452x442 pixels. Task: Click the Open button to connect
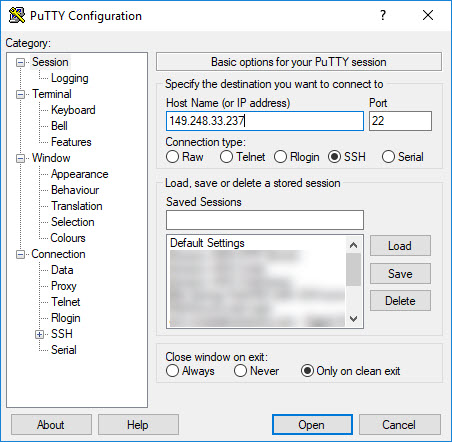coord(312,425)
